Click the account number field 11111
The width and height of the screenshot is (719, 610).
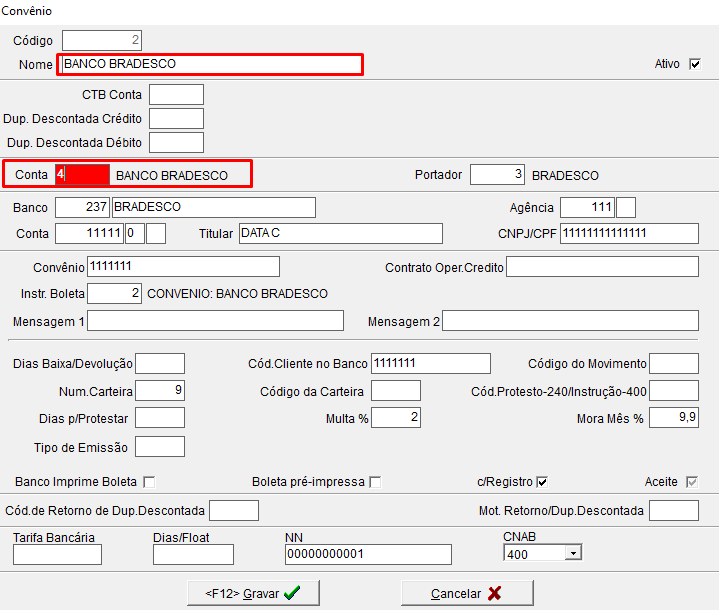89,233
